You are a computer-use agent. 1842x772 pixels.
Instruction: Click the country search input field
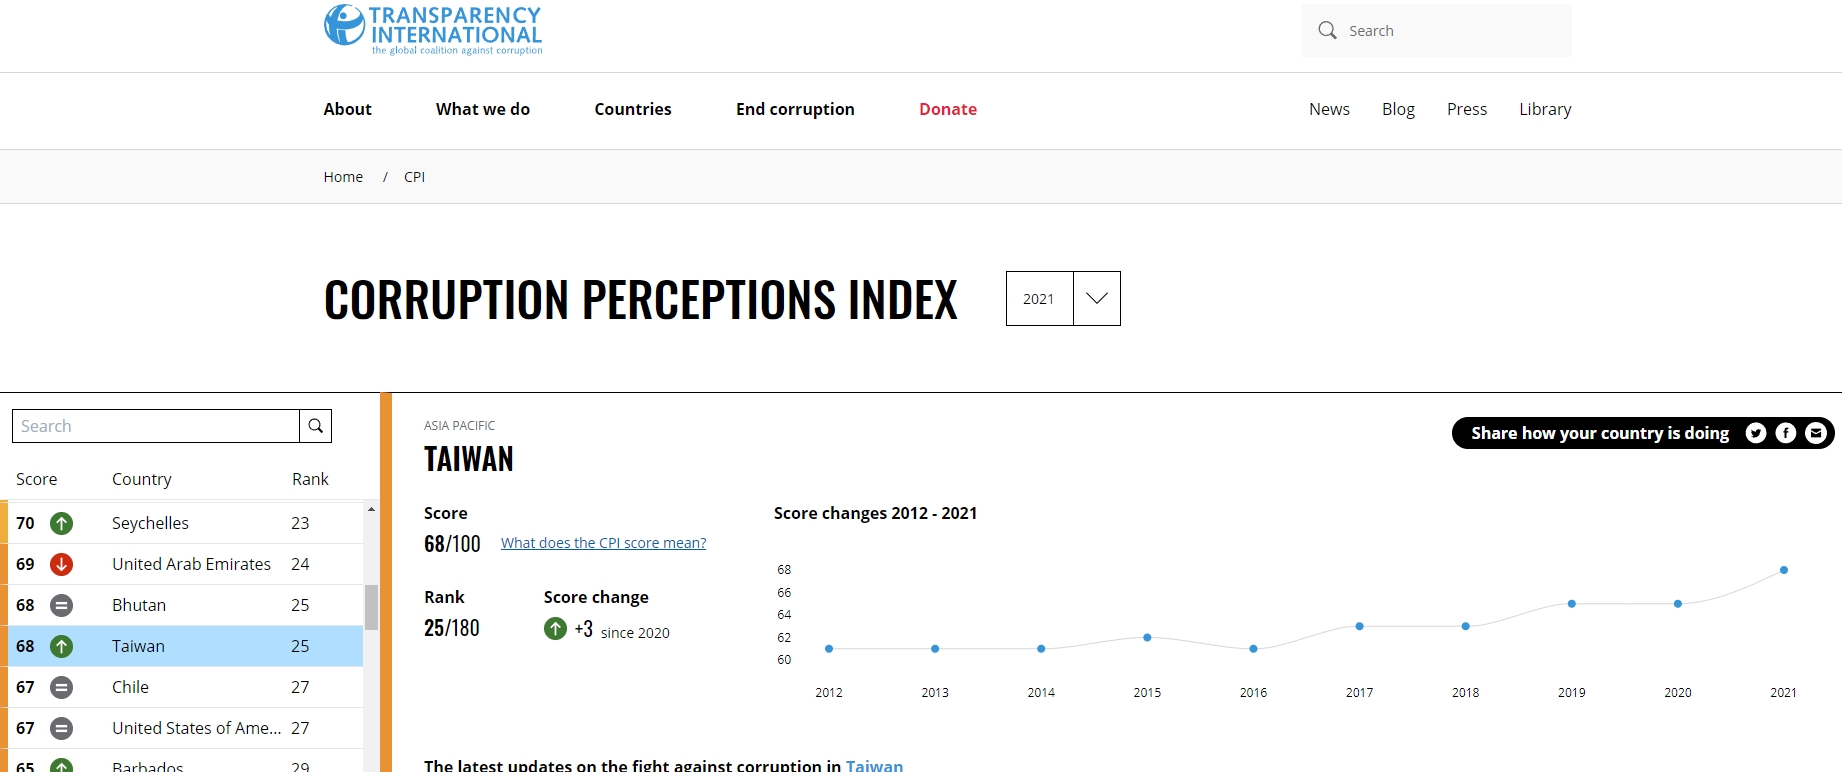click(155, 426)
